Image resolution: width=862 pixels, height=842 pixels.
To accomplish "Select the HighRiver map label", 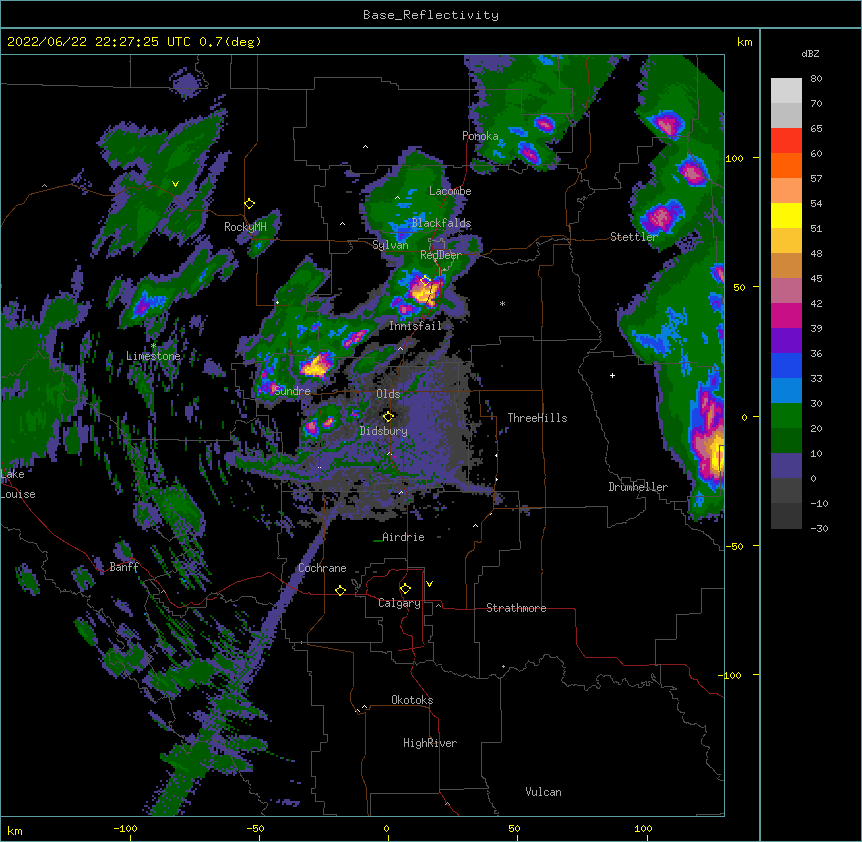I will [x=430, y=743].
